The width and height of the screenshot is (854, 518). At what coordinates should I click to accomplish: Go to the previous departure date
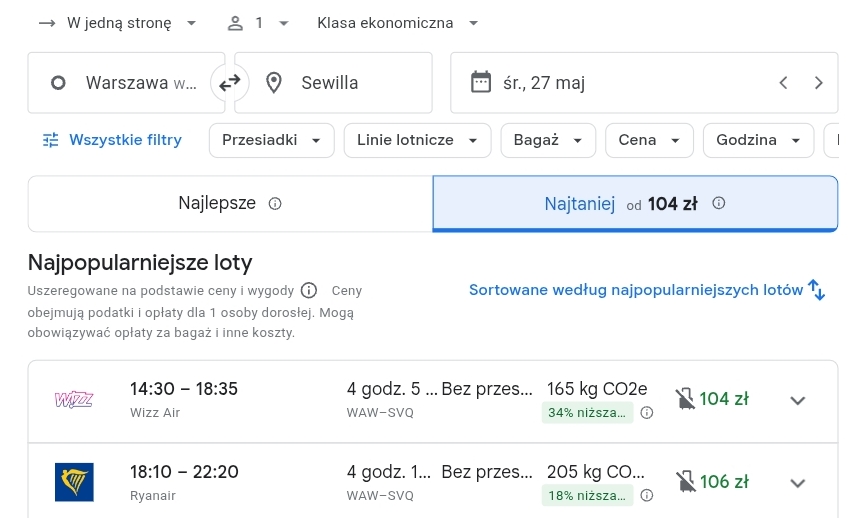click(x=783, y=83)
